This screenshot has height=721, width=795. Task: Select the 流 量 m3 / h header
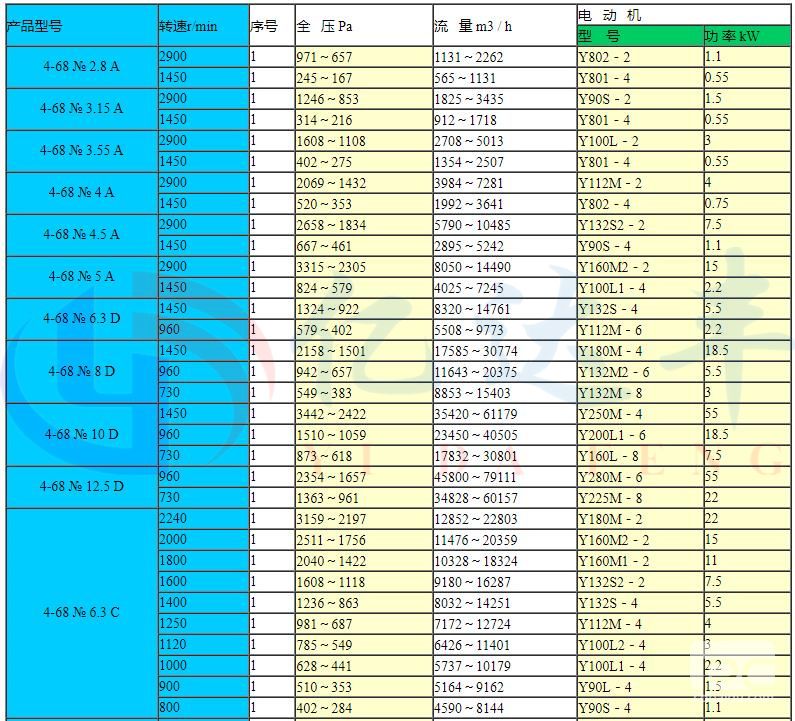click(502, 26)
